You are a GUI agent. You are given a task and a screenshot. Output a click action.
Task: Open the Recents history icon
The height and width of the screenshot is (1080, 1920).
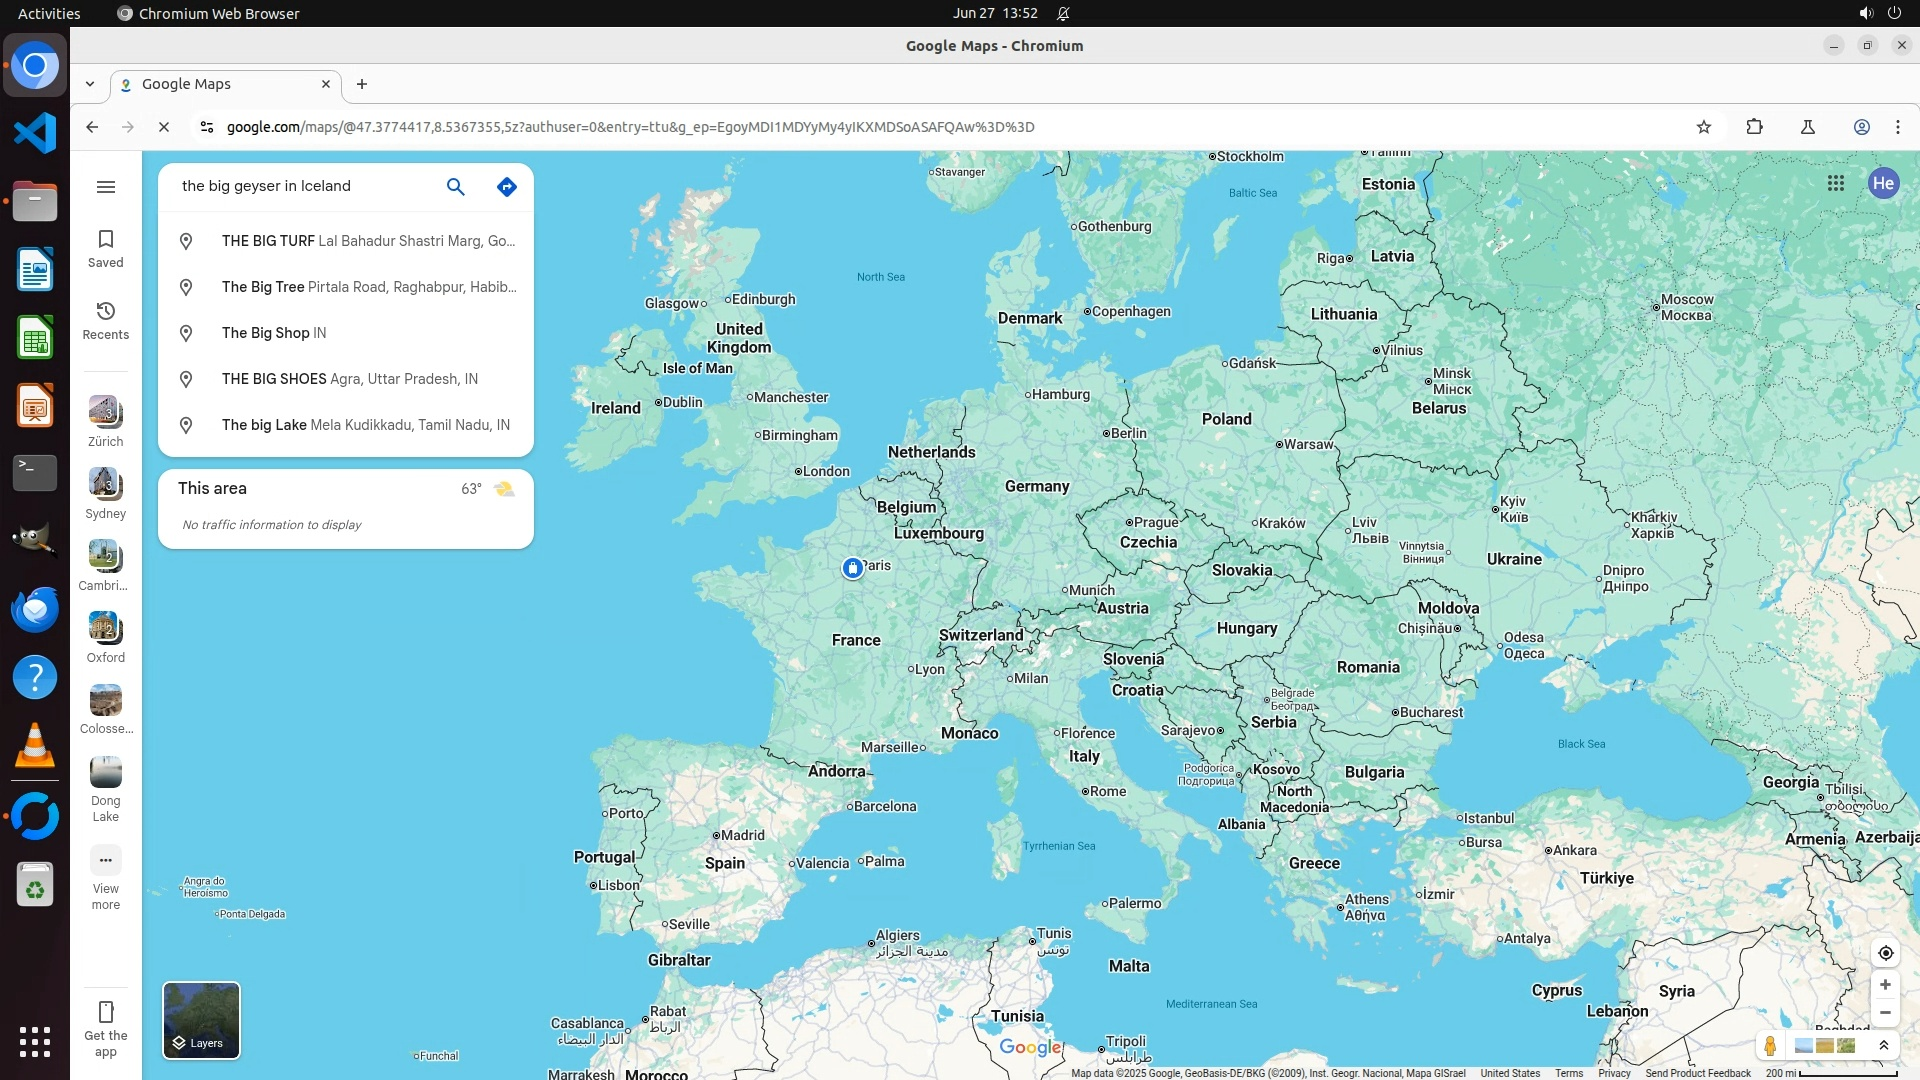tap(106, 320)
